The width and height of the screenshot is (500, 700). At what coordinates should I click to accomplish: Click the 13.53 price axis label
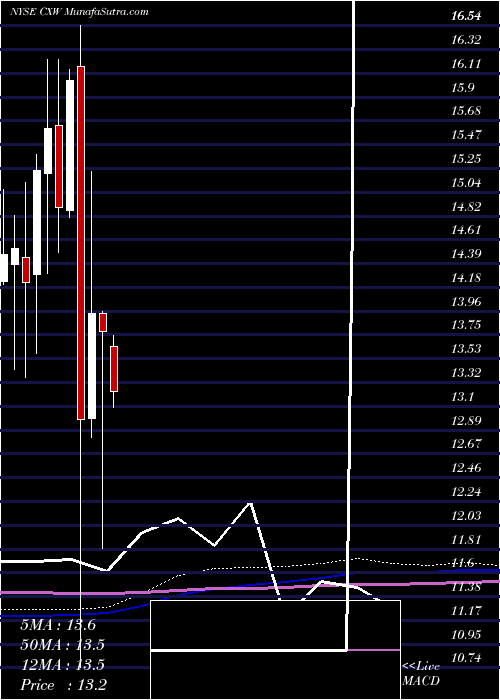tap(466, 349)
